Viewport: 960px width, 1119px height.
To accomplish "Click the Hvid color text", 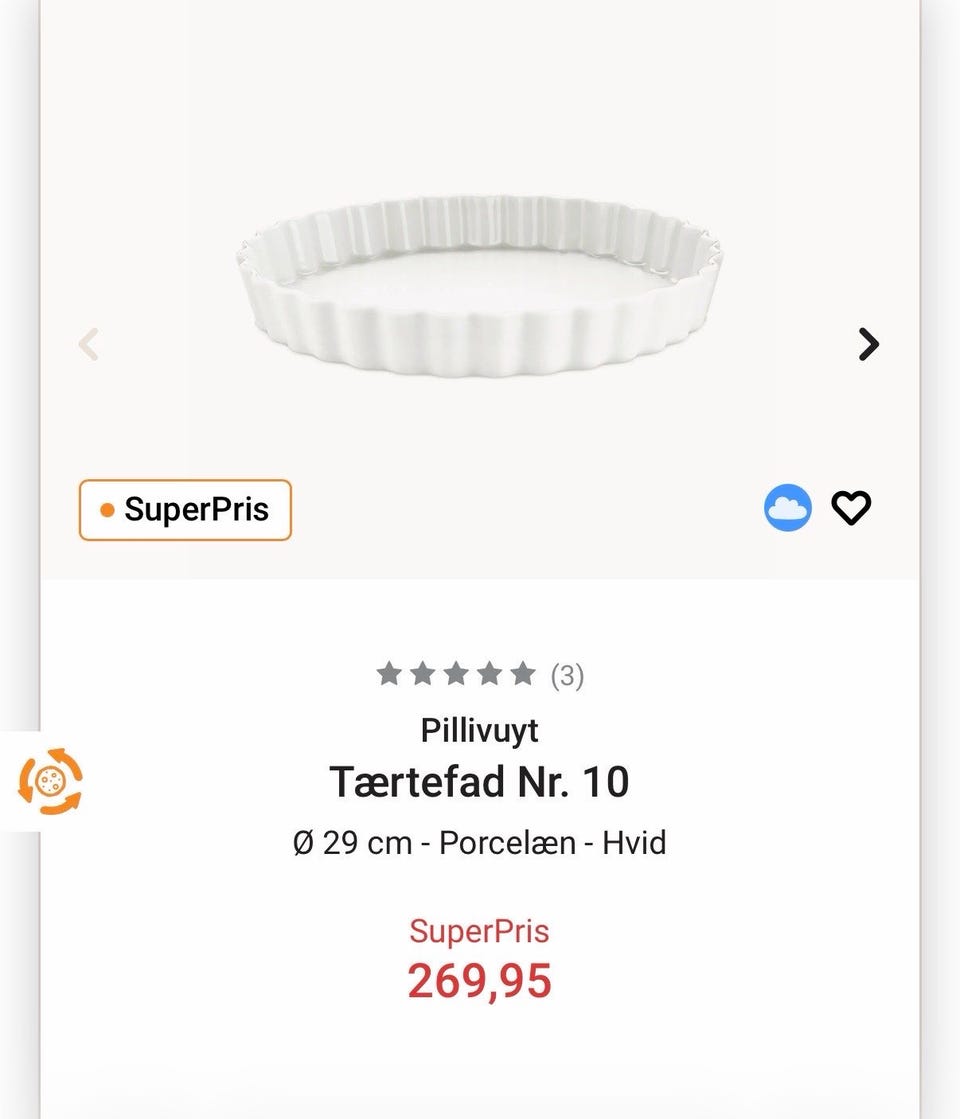I will coord(634,843).
